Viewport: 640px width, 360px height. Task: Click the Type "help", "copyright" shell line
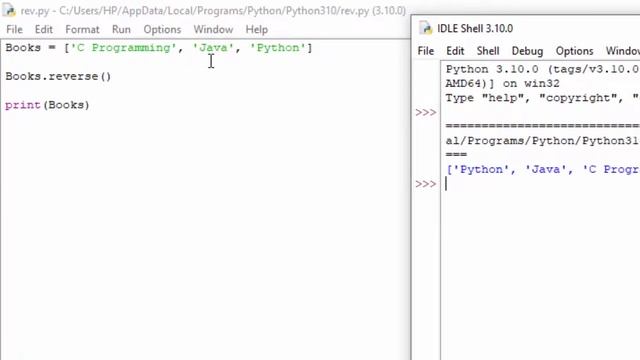542,98
